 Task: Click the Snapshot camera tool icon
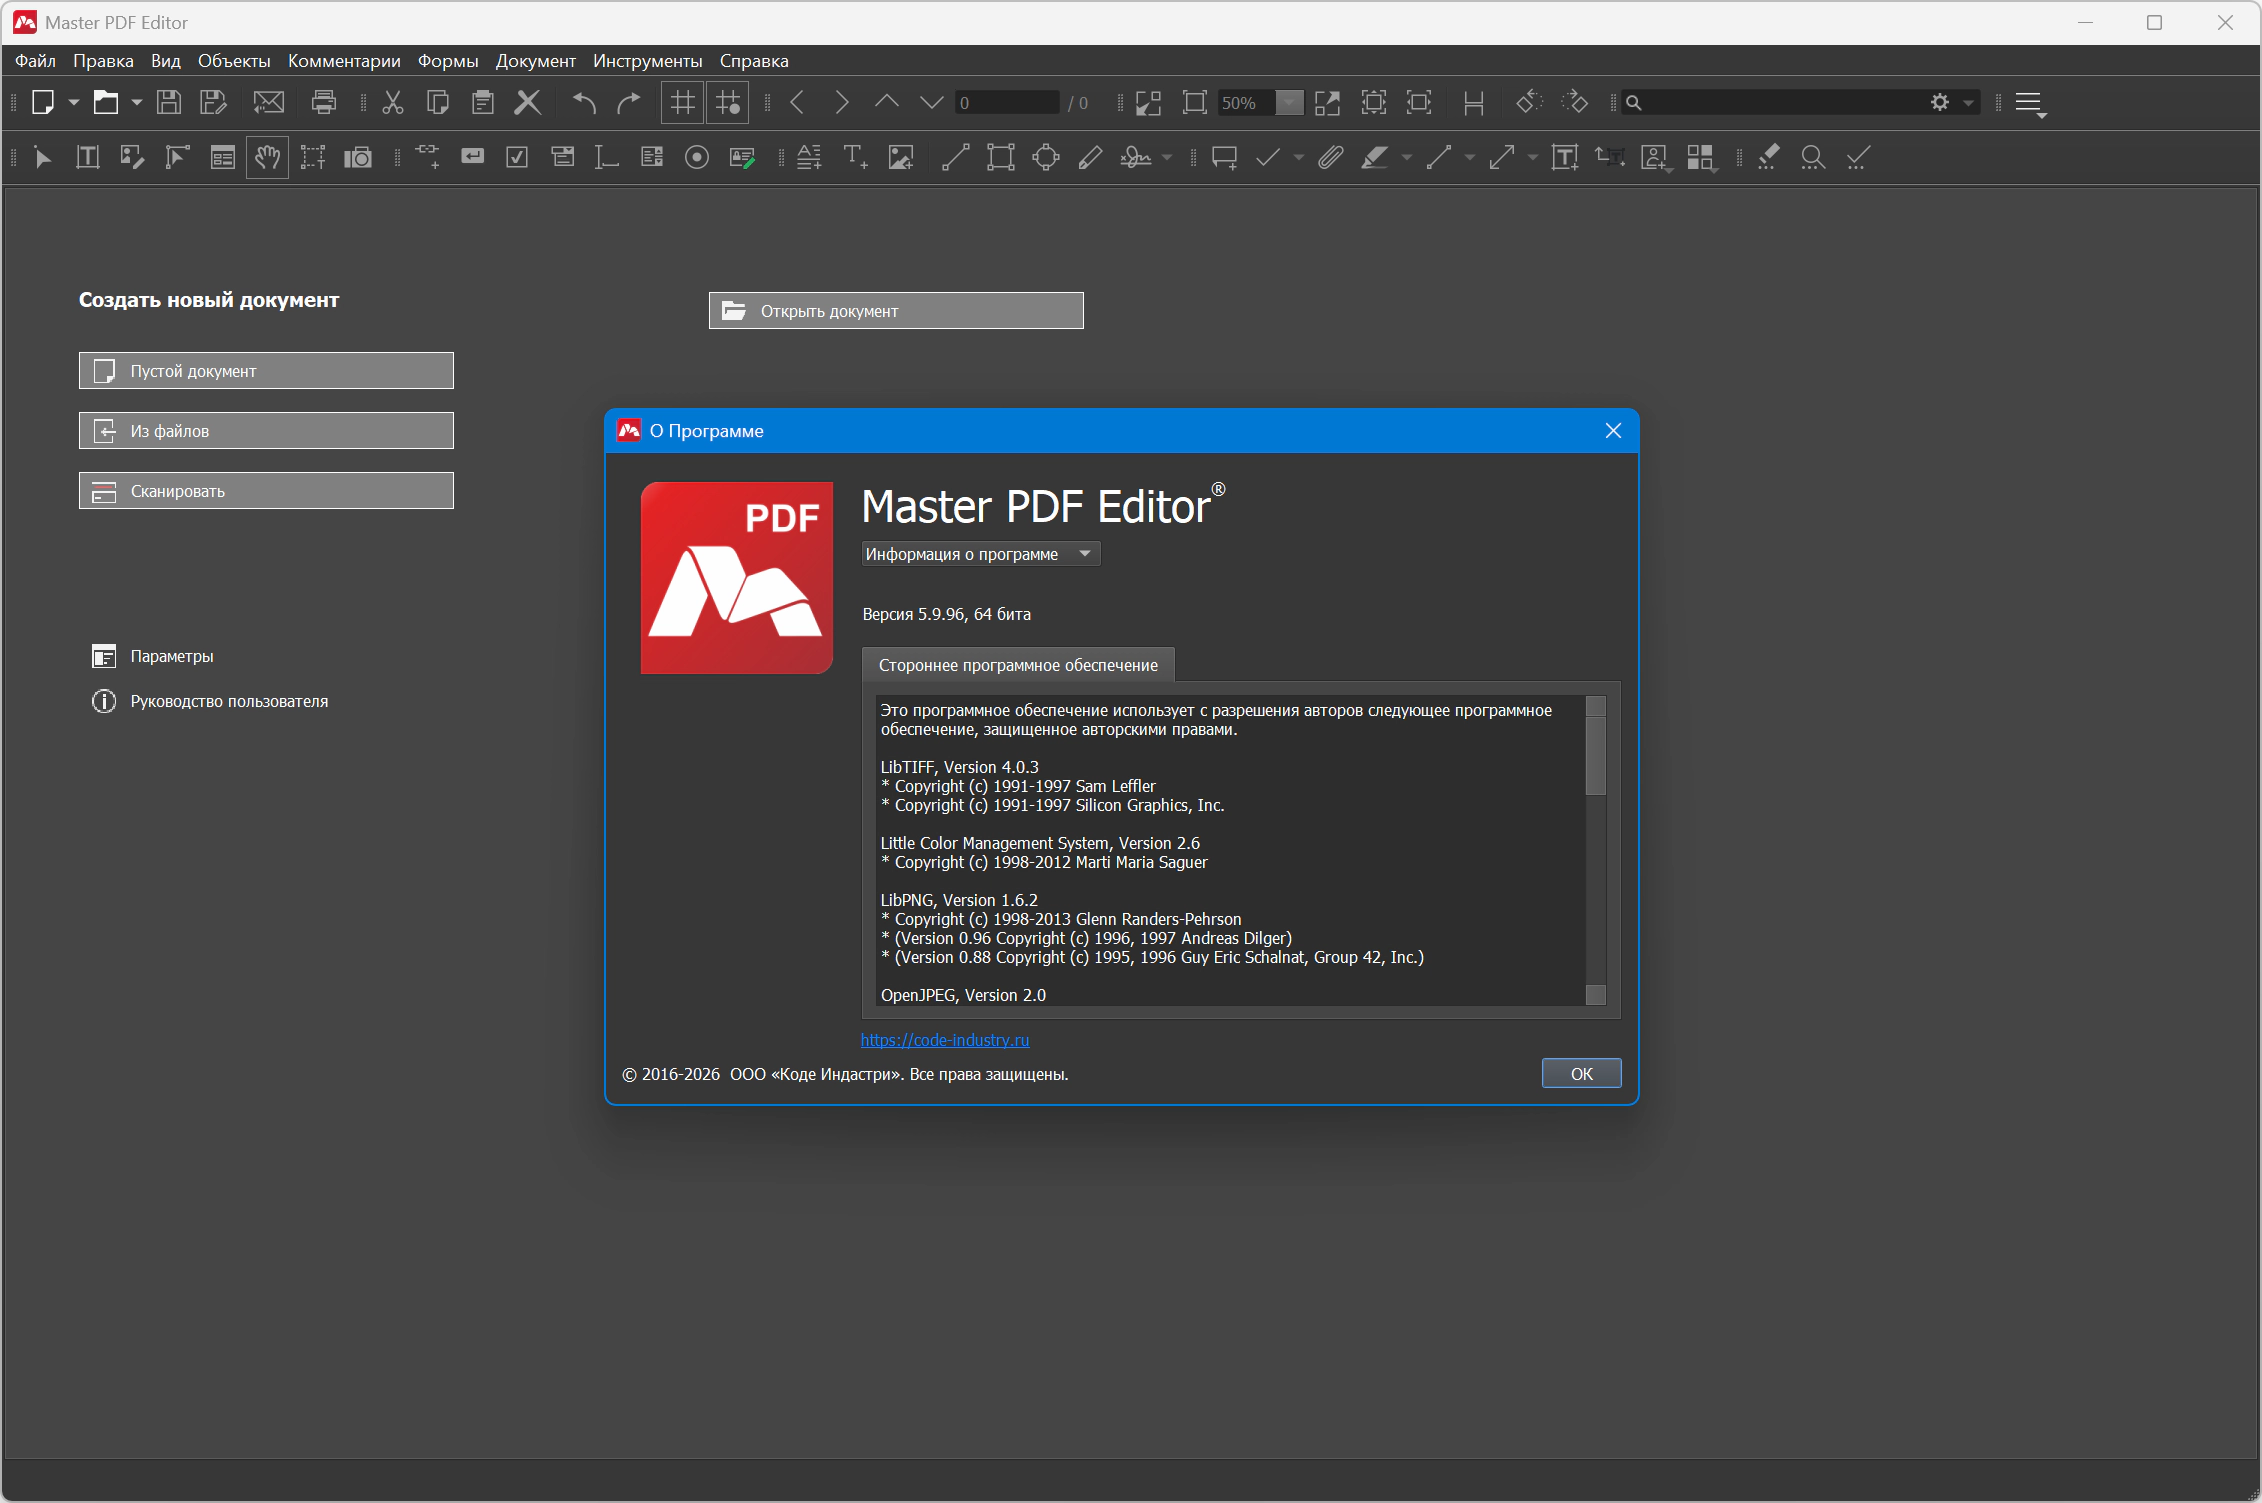(x=358, y=158)
